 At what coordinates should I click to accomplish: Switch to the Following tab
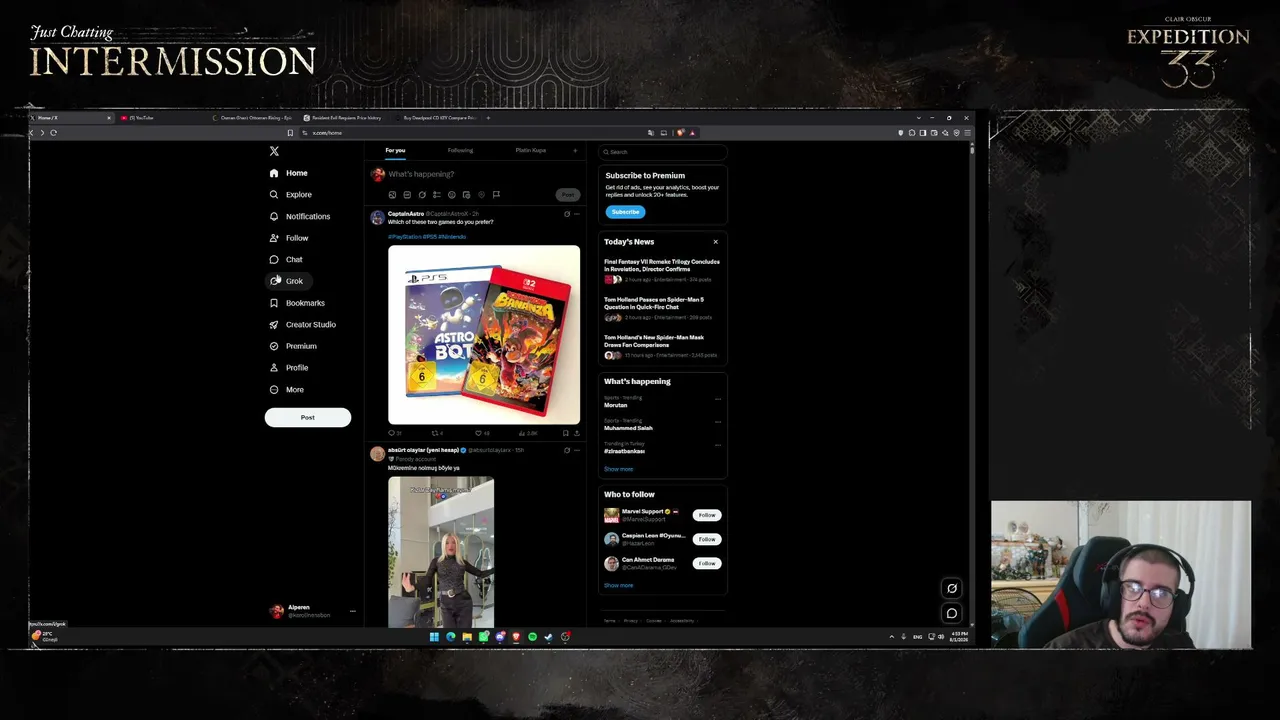pyautogui.click(x=460, y=151)
